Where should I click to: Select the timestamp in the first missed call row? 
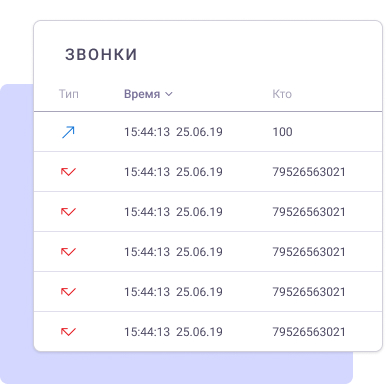173,172
